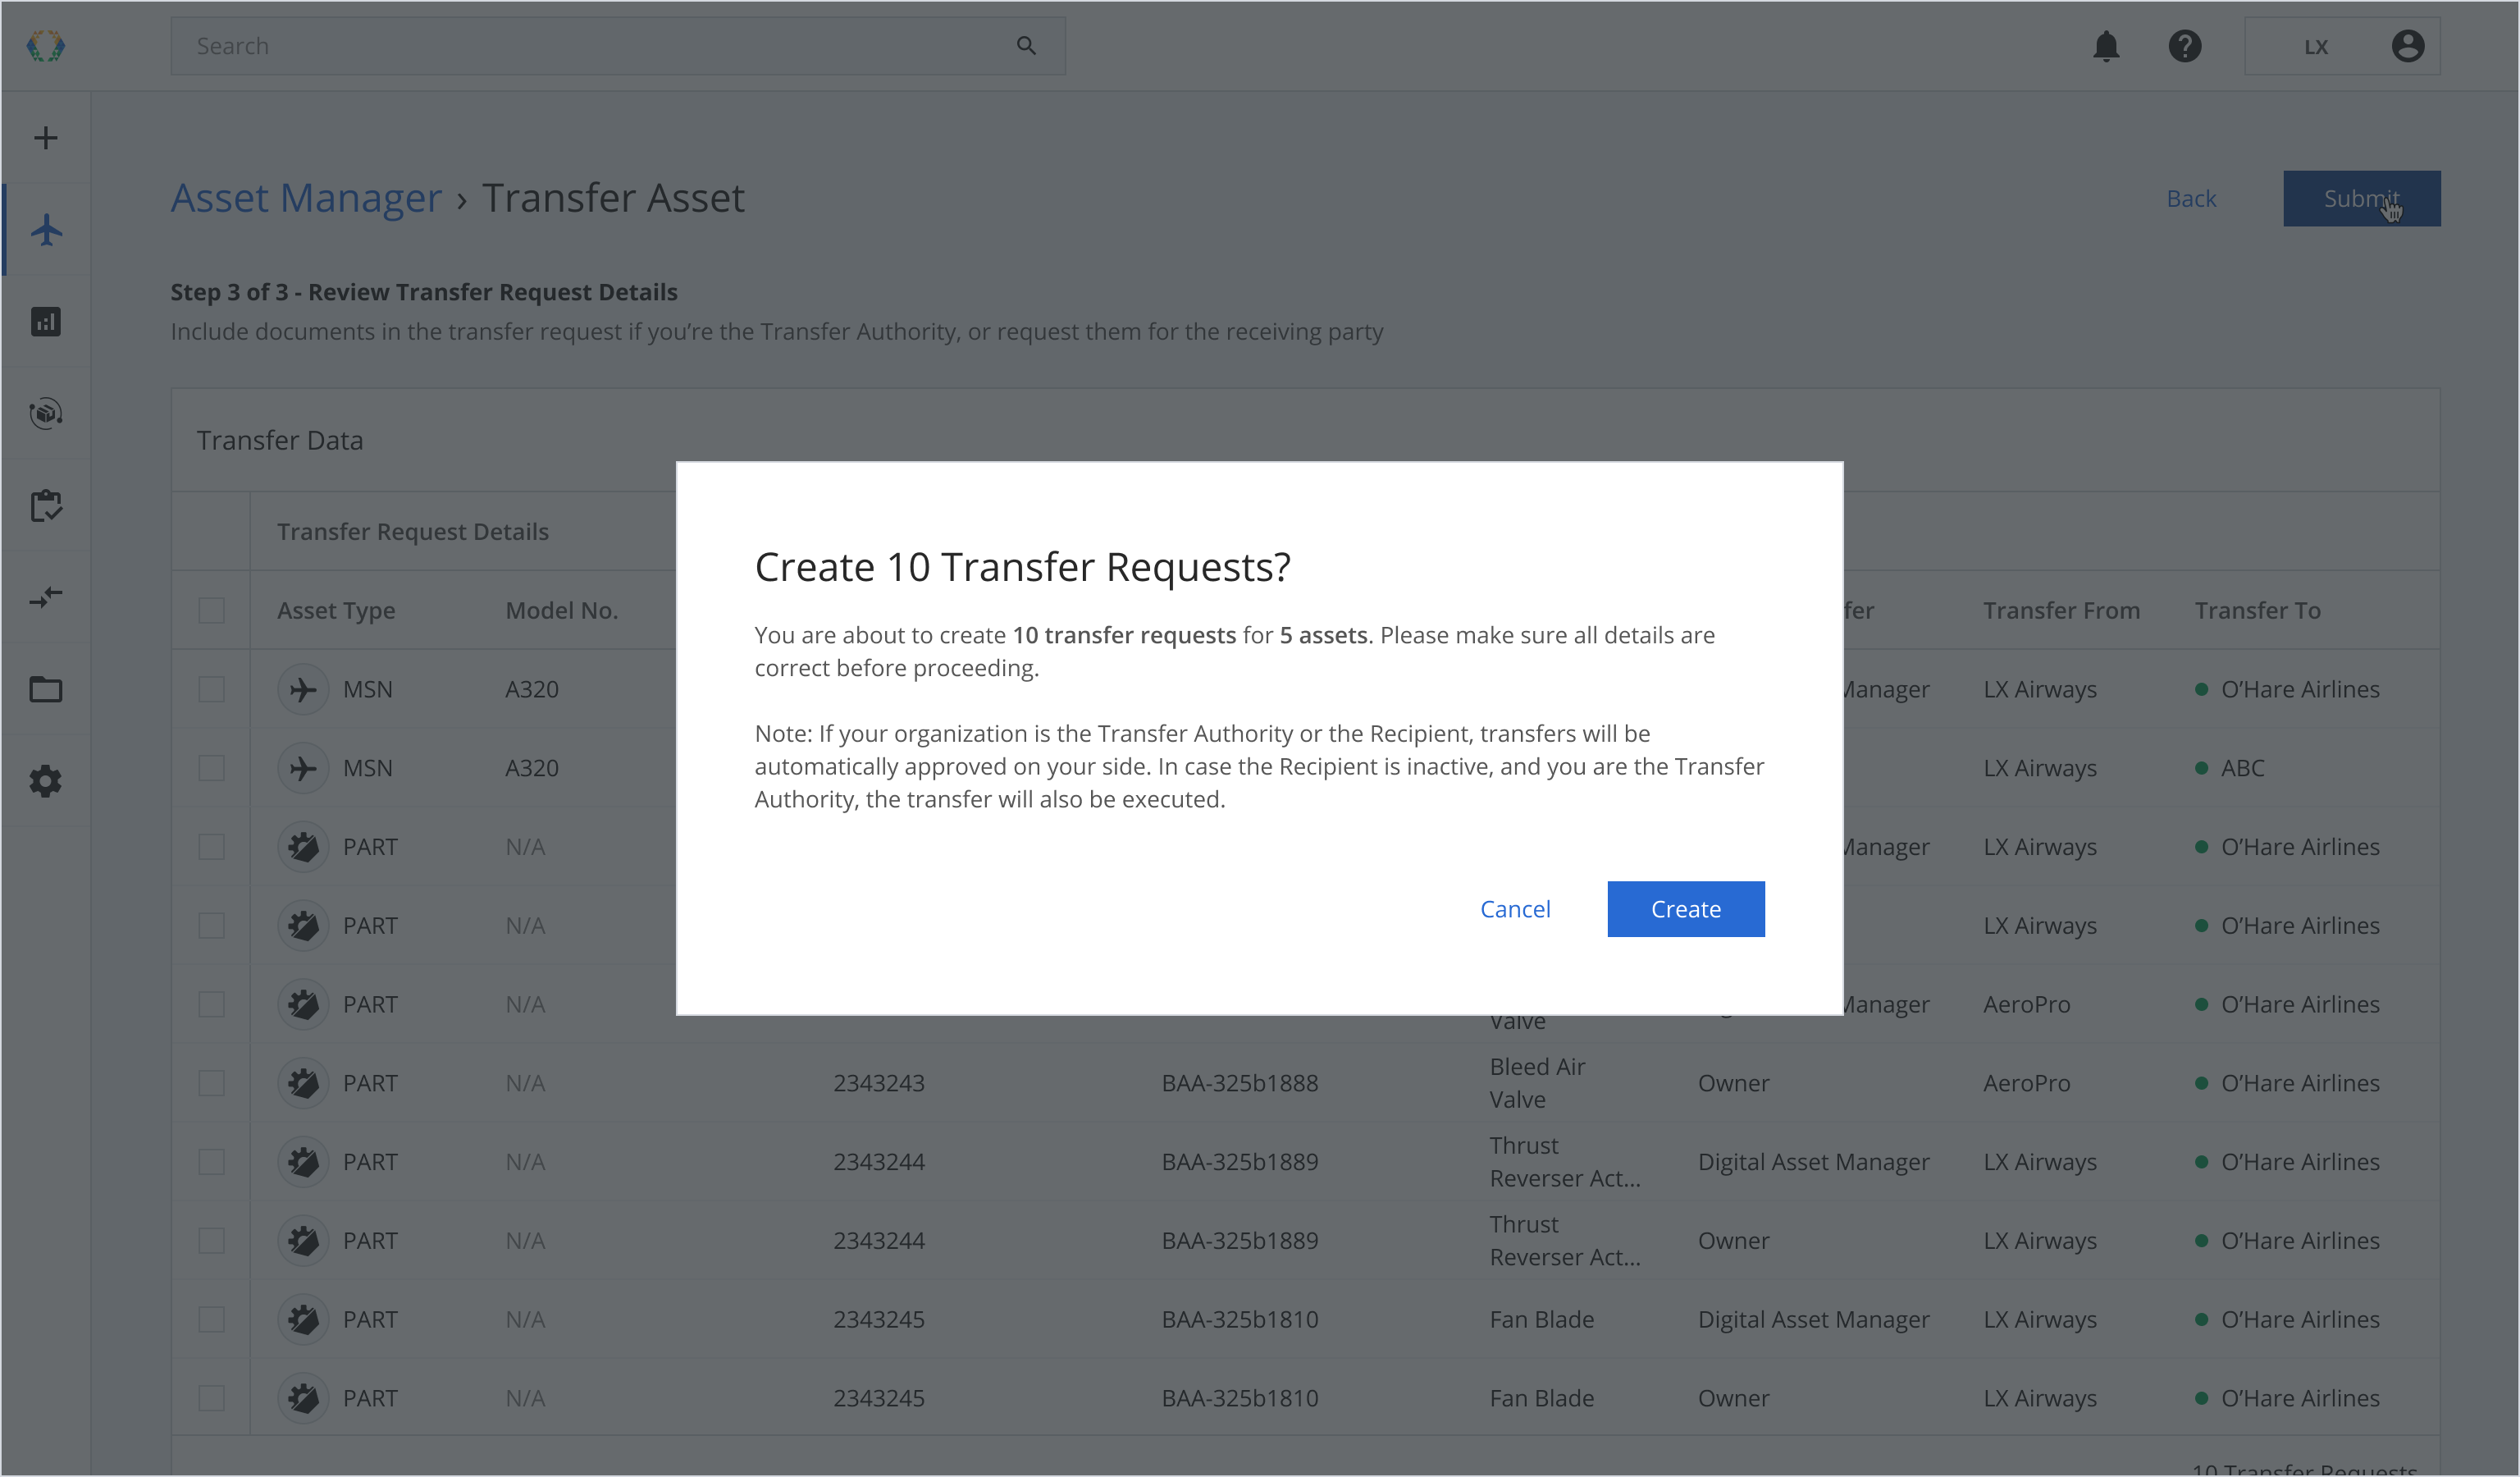Check the Thrust Reverser Owner row checkbox
The image size is (2520, 1477).
click(x=211, y=1241)
